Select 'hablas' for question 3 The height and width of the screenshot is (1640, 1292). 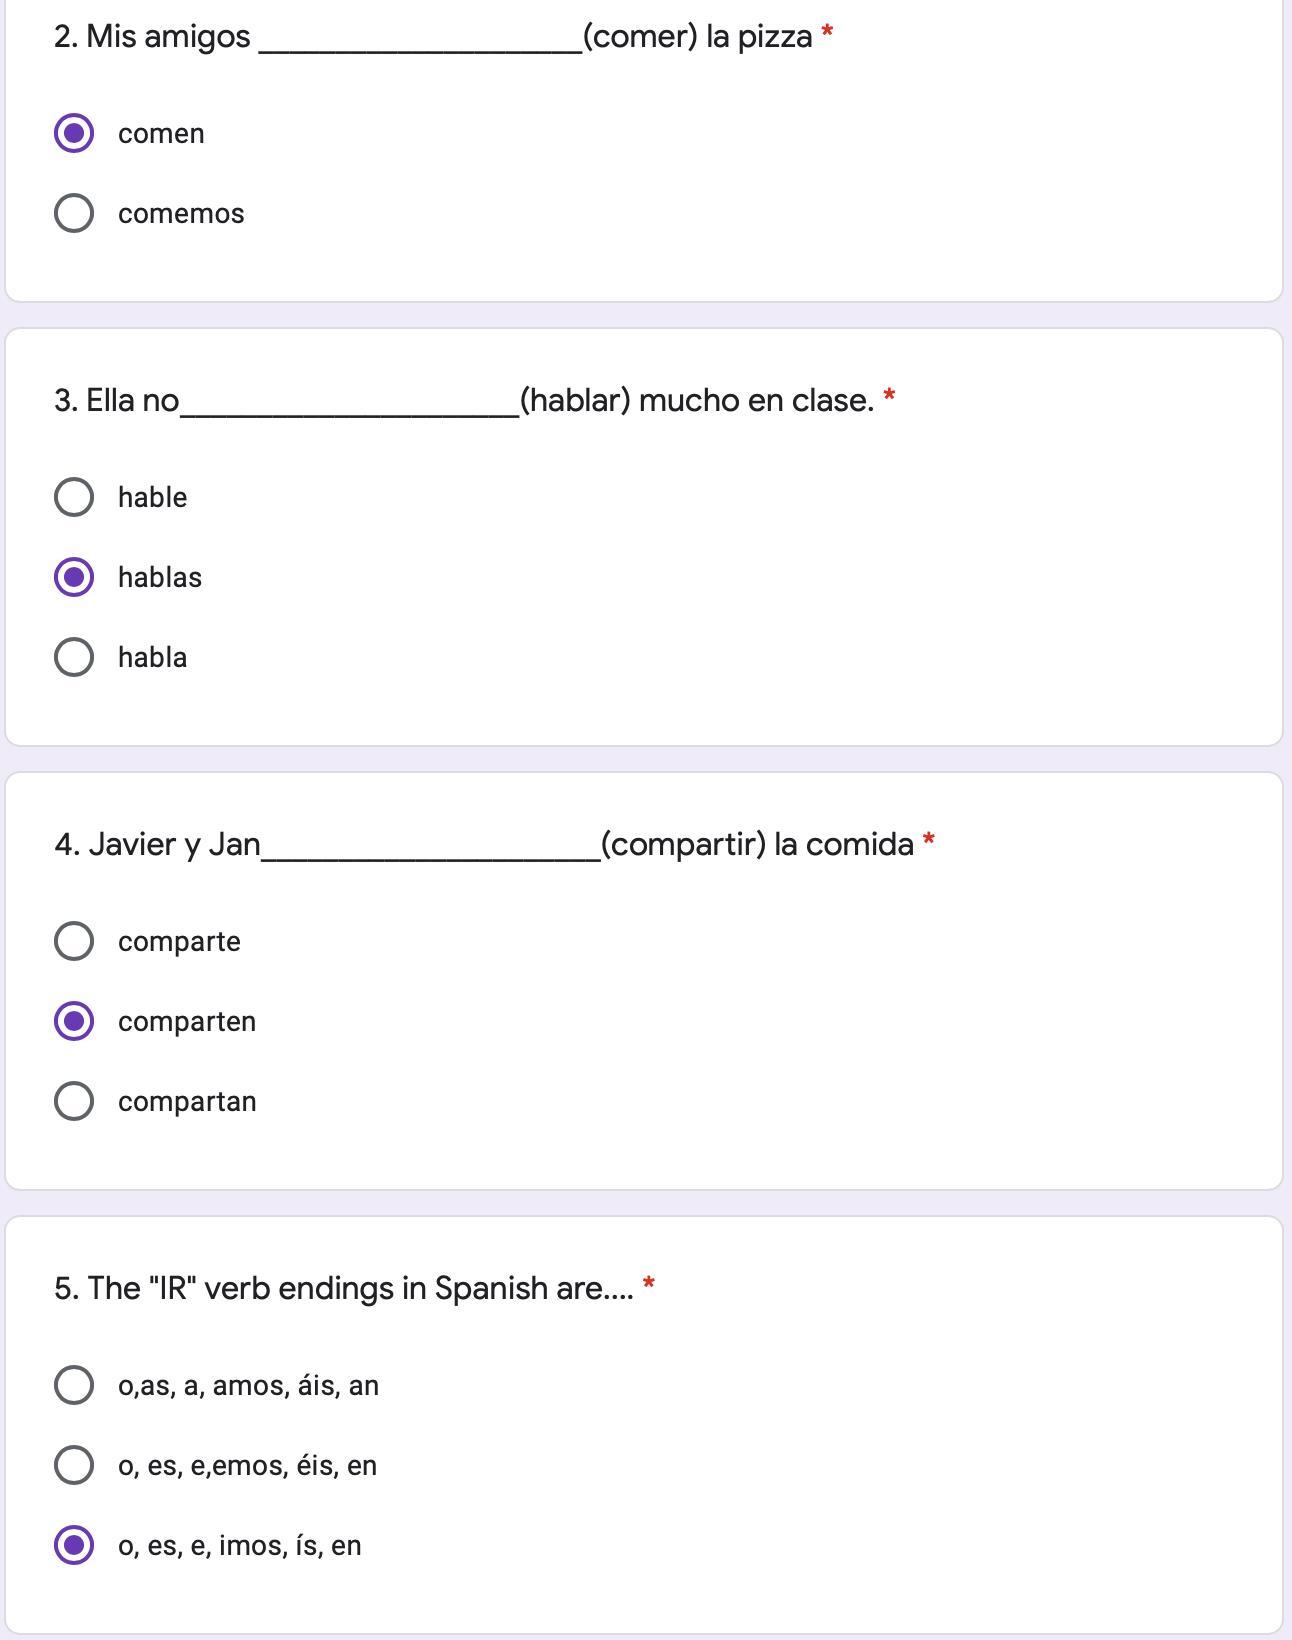click(74, 577)
